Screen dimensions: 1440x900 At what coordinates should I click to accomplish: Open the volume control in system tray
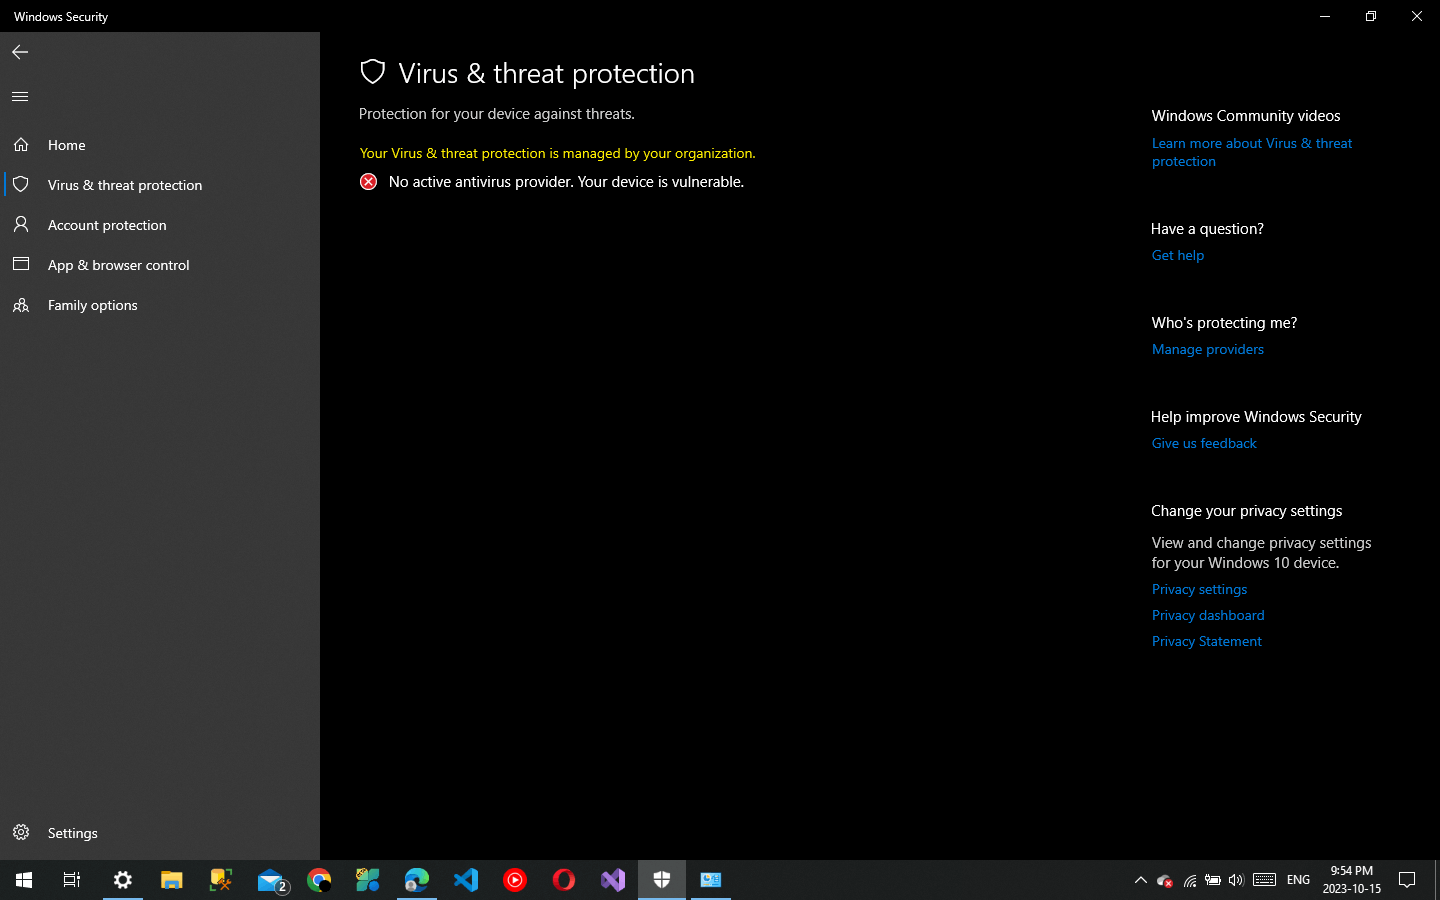1236,880
